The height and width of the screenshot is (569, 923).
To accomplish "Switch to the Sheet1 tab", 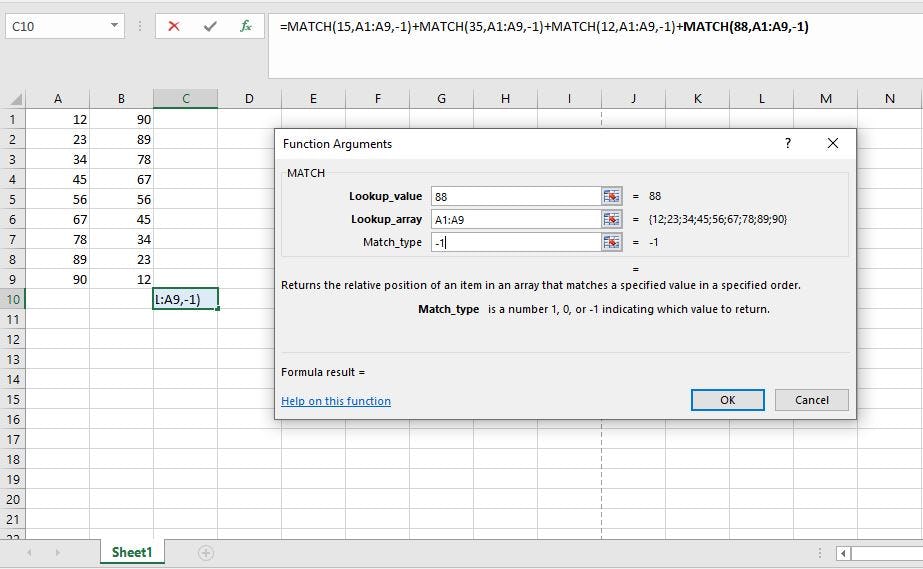I will tap(132, 553).
